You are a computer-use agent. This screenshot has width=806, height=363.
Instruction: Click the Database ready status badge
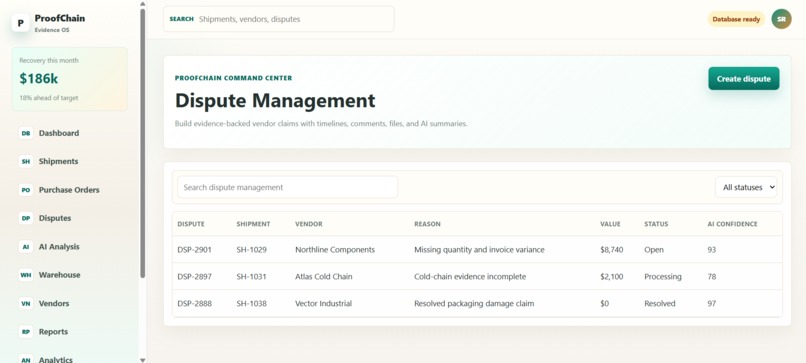tap(736, 19)
